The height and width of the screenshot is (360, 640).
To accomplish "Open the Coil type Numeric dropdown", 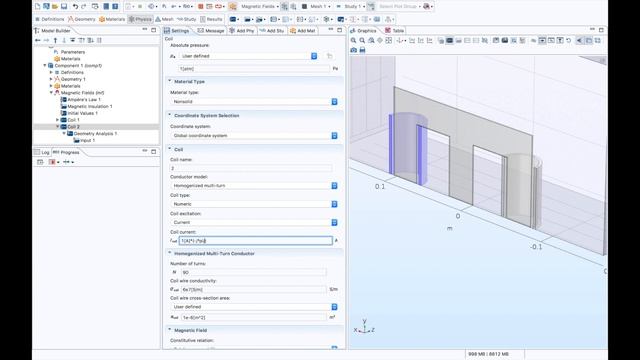I will click(334, 204).
